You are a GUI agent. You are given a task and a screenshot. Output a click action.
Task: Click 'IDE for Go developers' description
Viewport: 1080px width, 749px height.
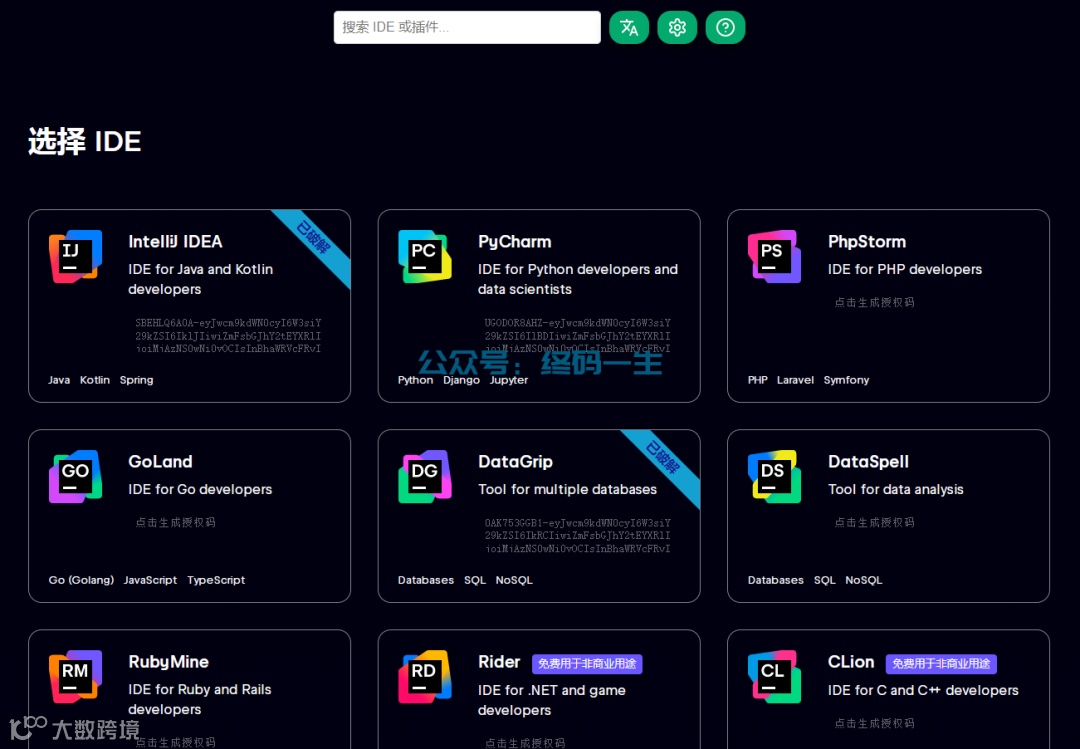coord(200,489)
